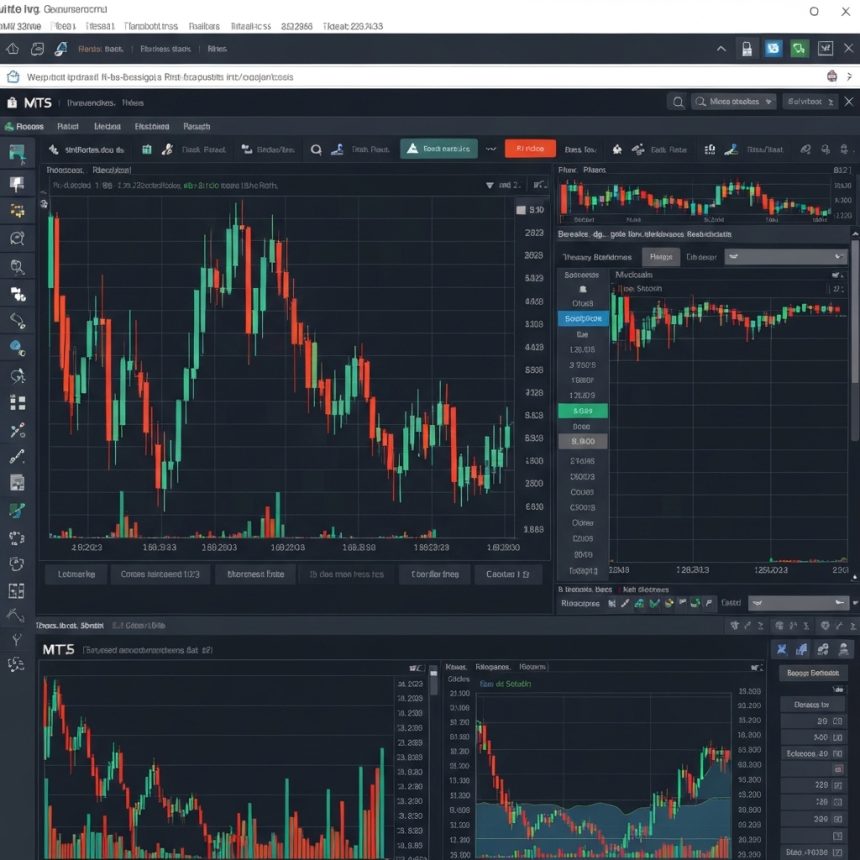Choose the diagonal trend line drawing tool
860x860 pixels.
[x=17, y=457]
